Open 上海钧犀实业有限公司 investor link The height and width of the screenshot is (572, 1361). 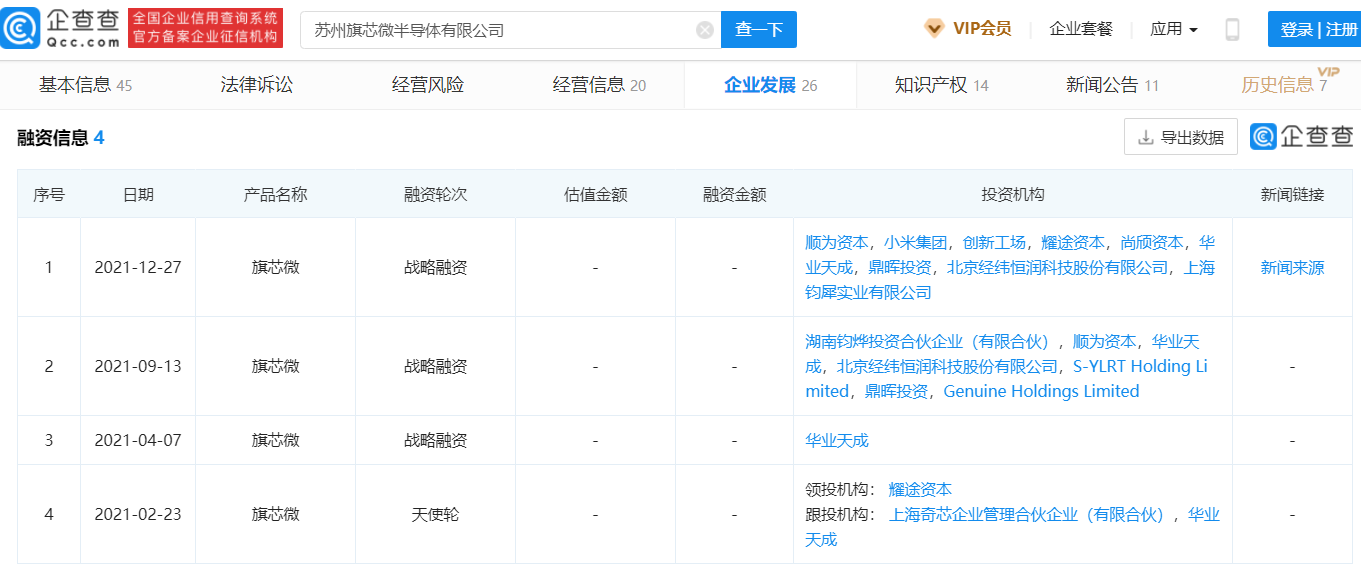click(1012, 280)
